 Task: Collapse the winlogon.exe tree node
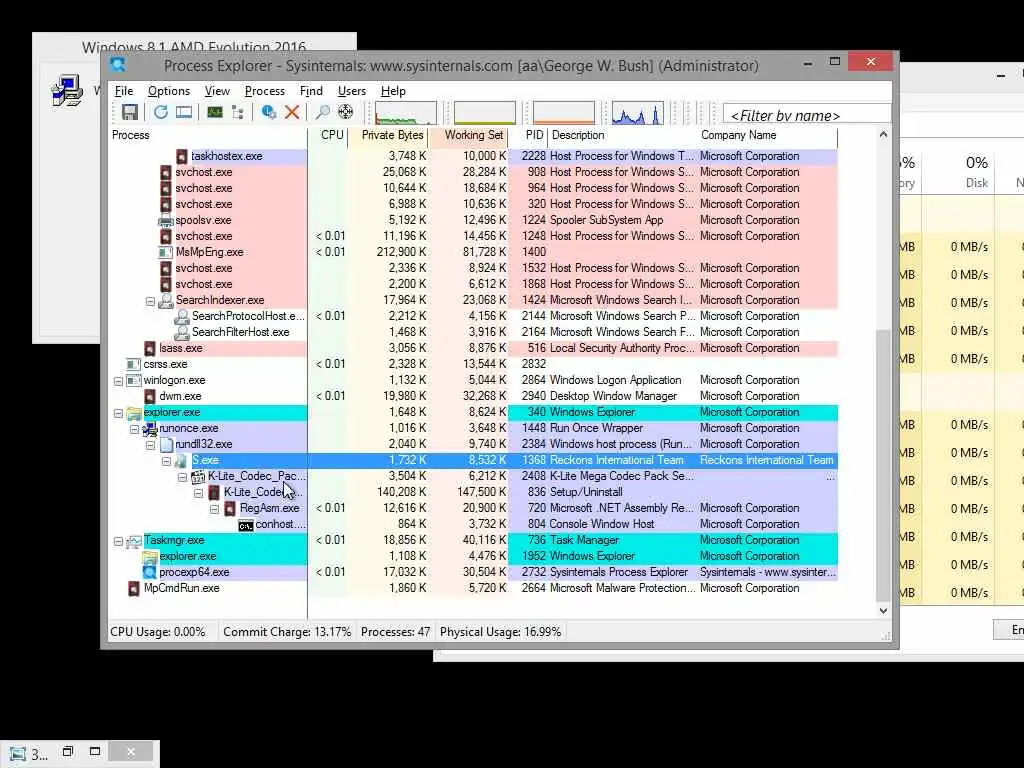(x=118, y=381)
